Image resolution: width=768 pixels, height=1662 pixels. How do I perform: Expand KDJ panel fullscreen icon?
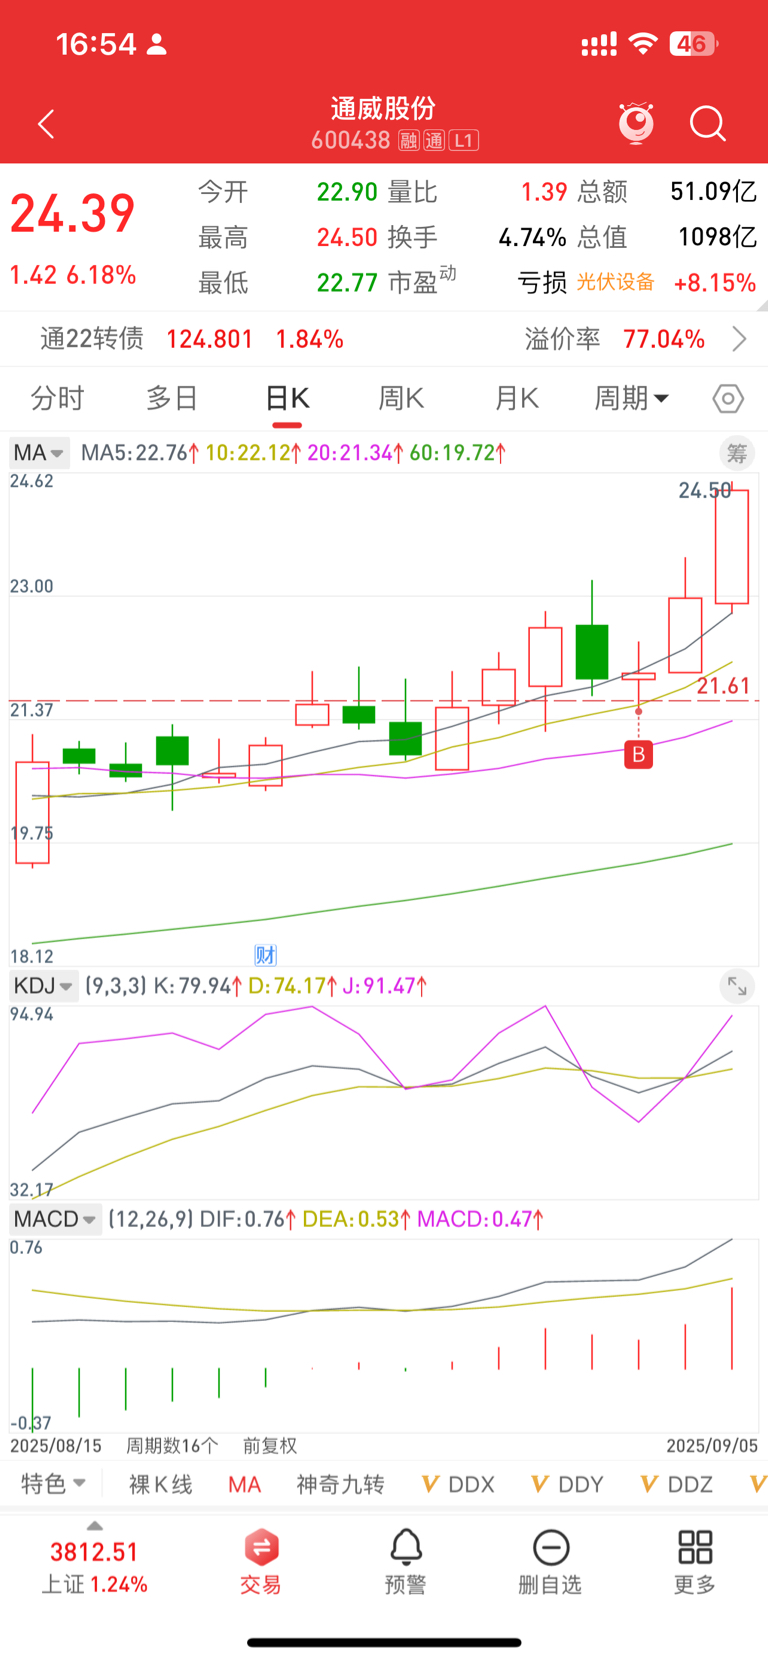click(737, 987)
